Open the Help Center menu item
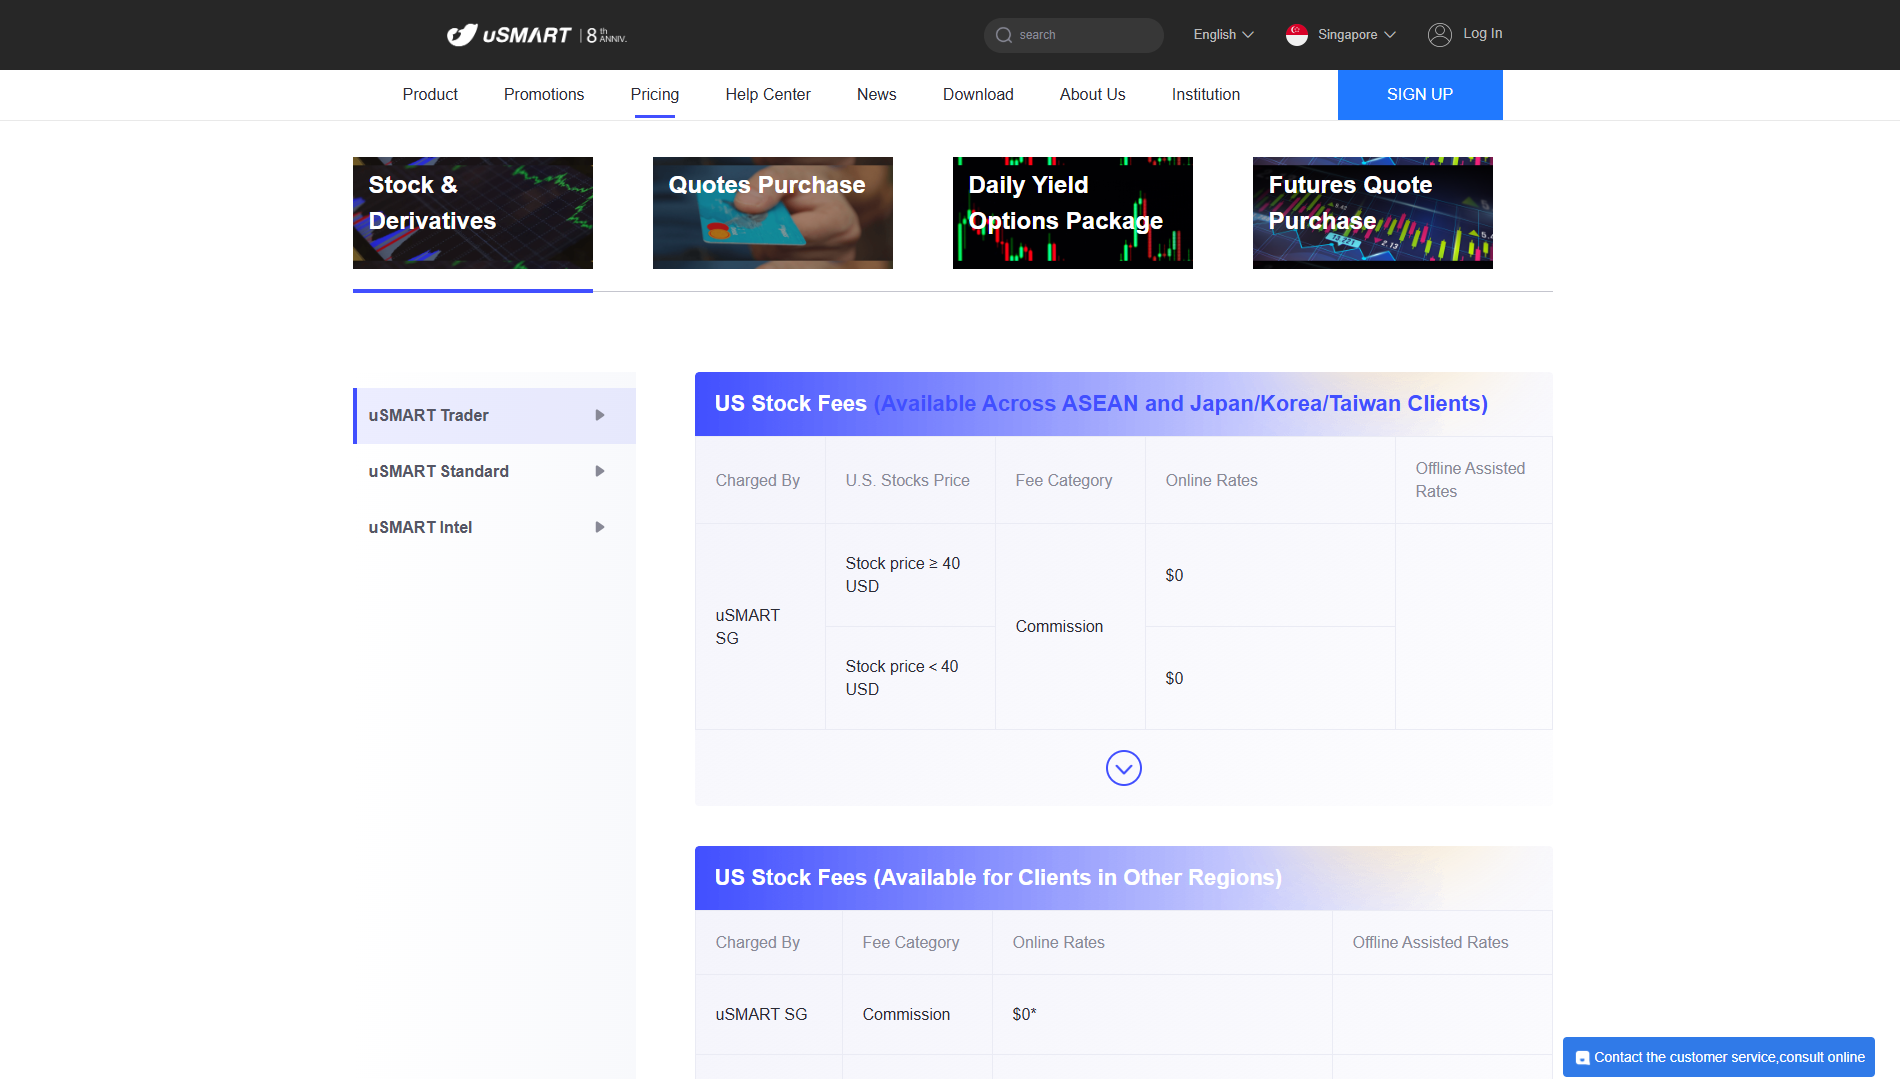 [x=767, y=94]
